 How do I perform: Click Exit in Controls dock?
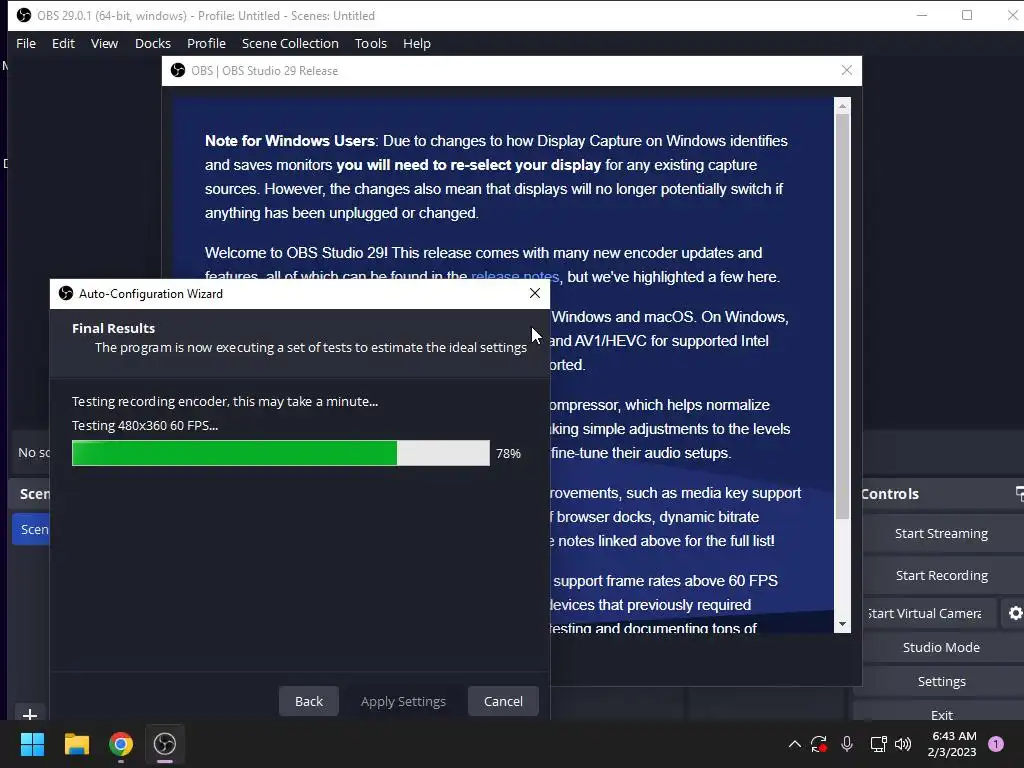[941, 714]
